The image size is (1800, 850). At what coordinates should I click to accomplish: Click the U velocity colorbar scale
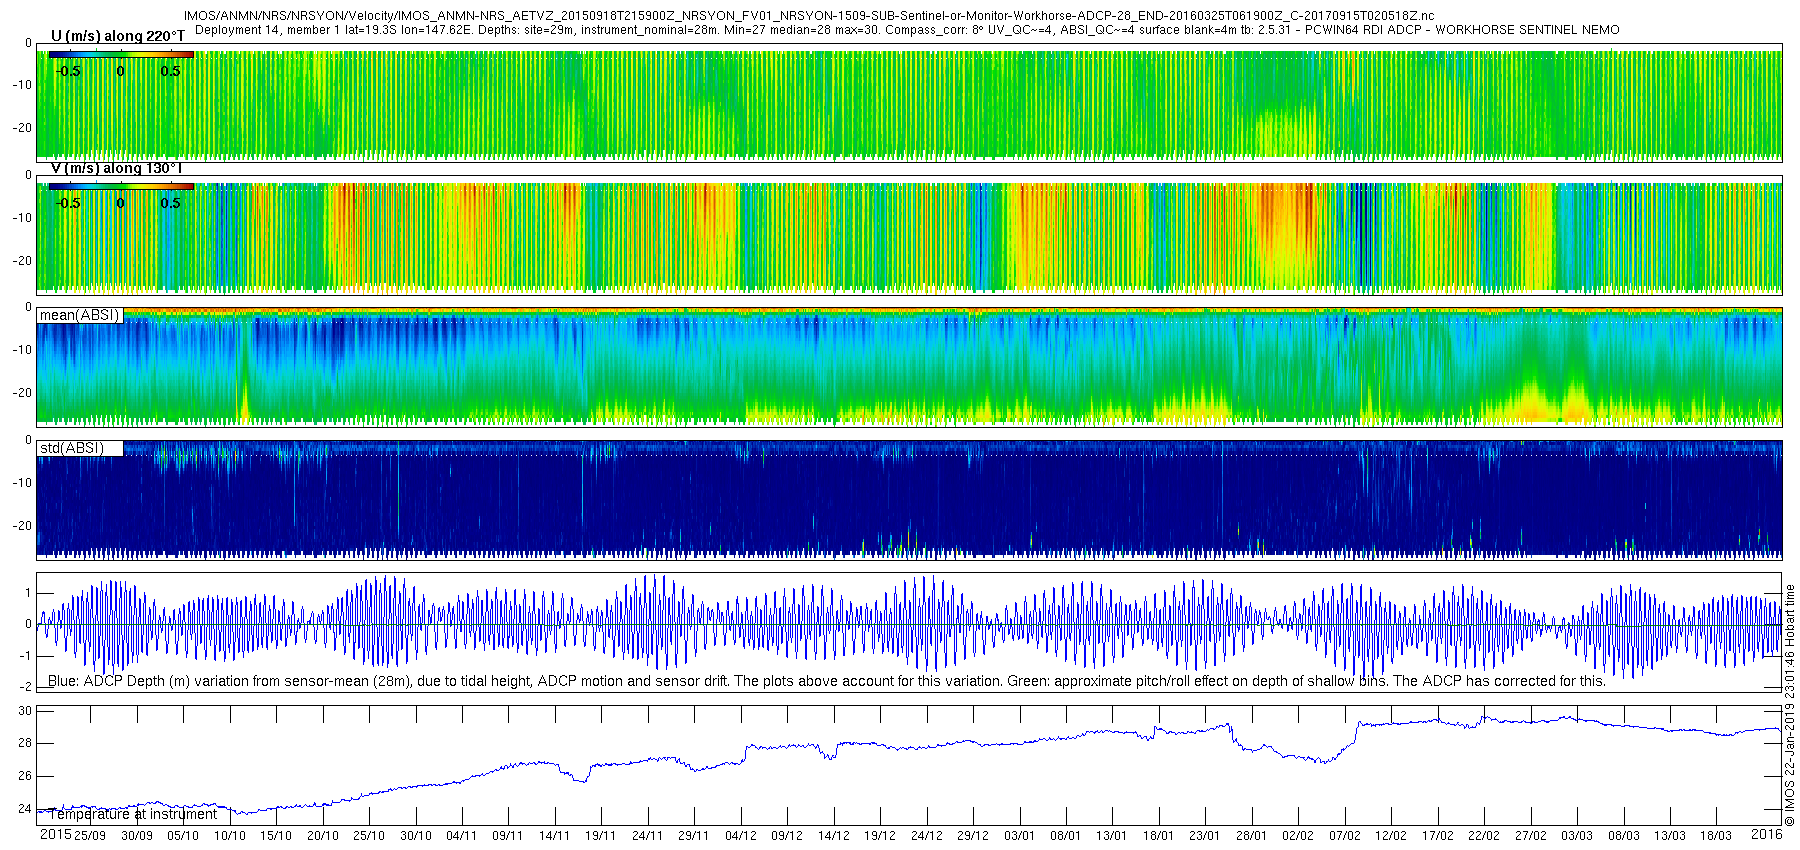(x=121, y=55)
